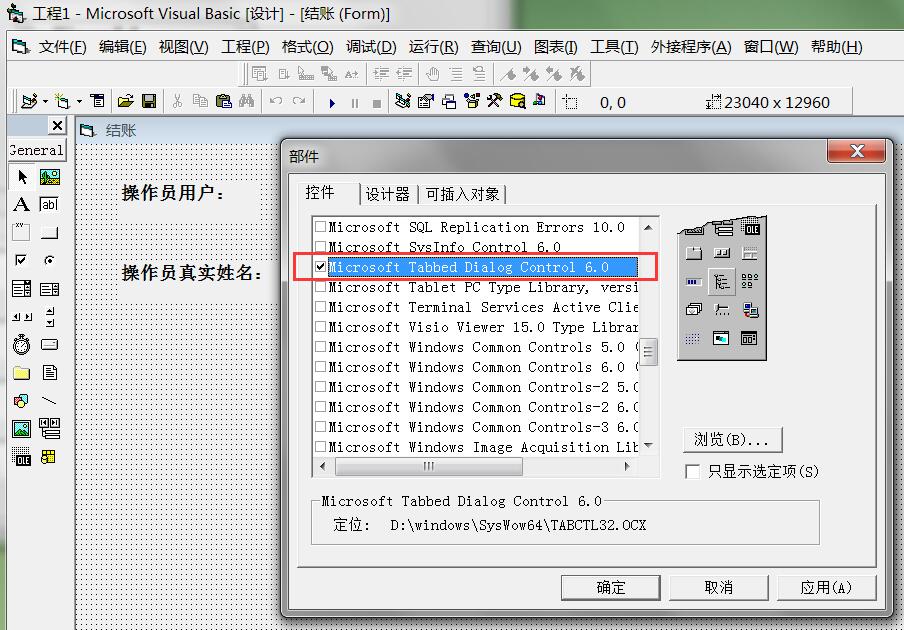Click the component list scroll-down arrow
The width and height of the screenshot is (904, 630).
(648, 446)
